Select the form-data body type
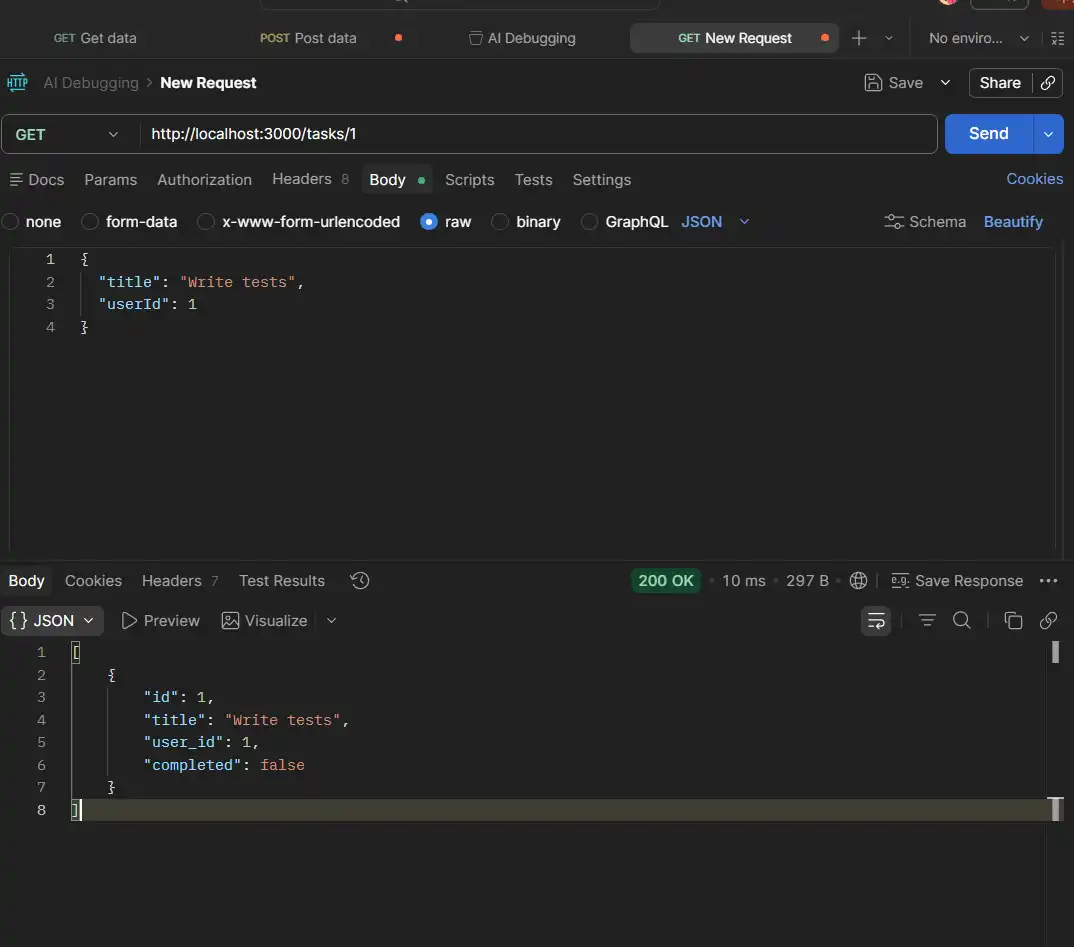The height and width of the screenshot is (947, 1074). click(x=130, y=222)
